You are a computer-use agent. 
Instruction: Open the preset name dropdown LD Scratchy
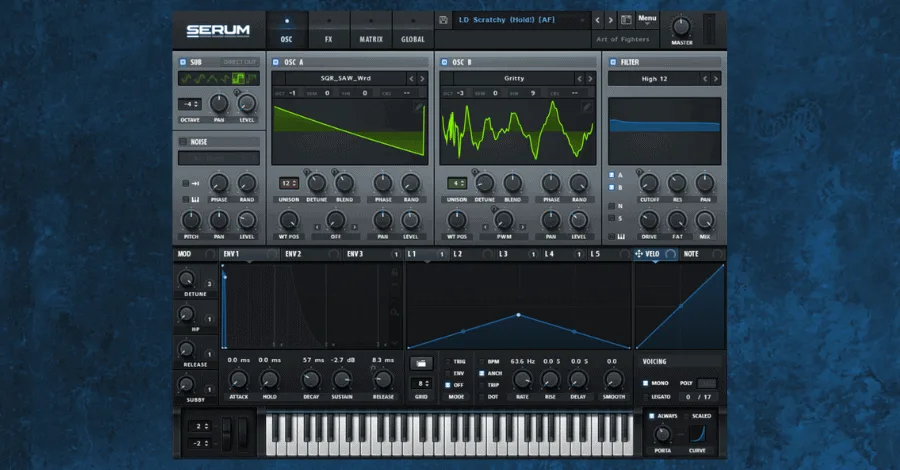[x=521, y=20]
